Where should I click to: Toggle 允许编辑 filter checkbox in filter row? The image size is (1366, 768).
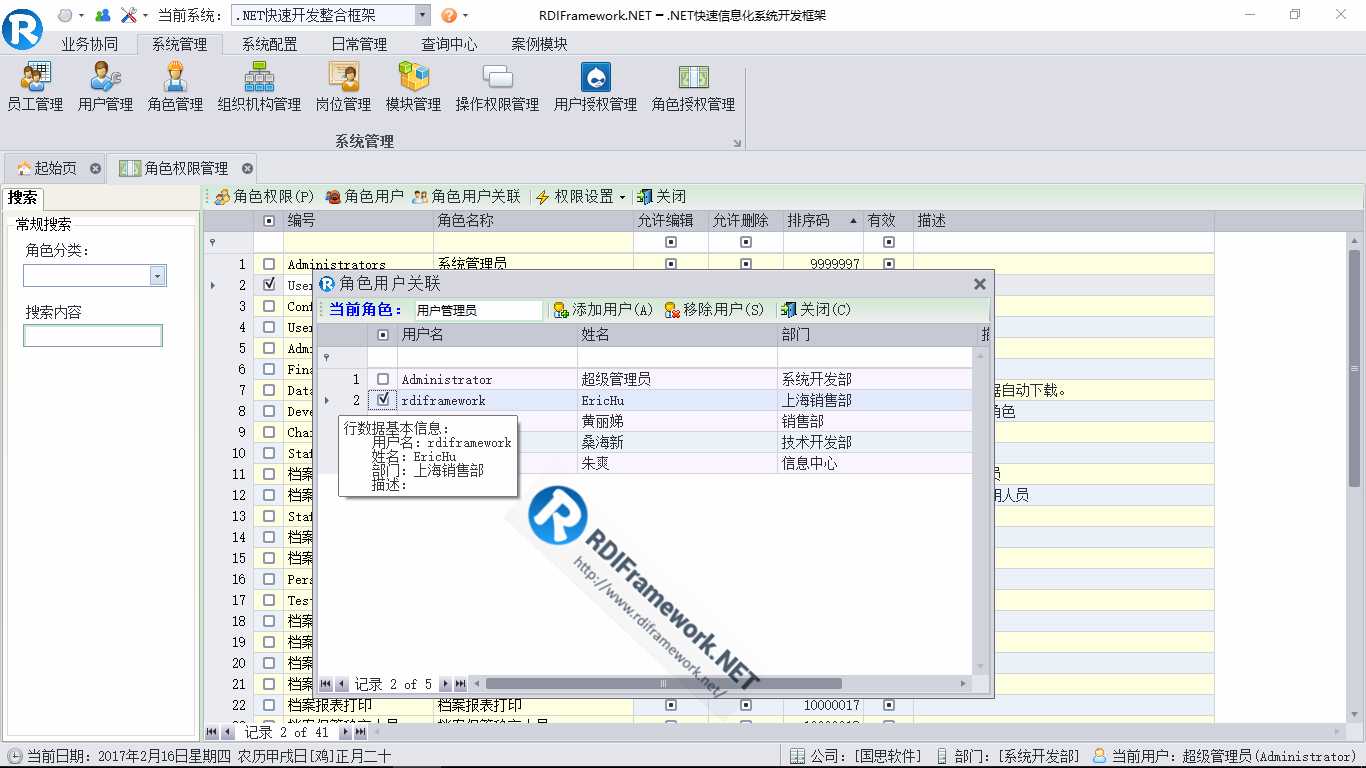tap(671, 242)
